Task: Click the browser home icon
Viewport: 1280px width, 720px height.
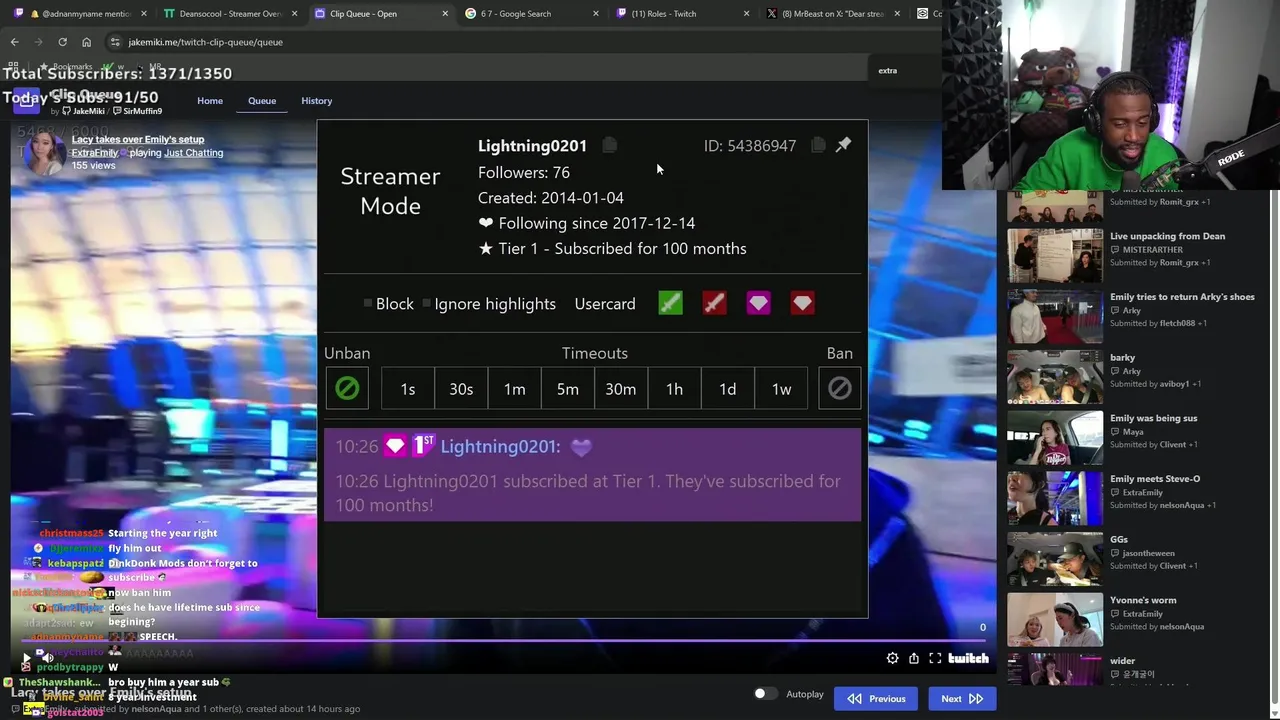Action: coord(86,42)
